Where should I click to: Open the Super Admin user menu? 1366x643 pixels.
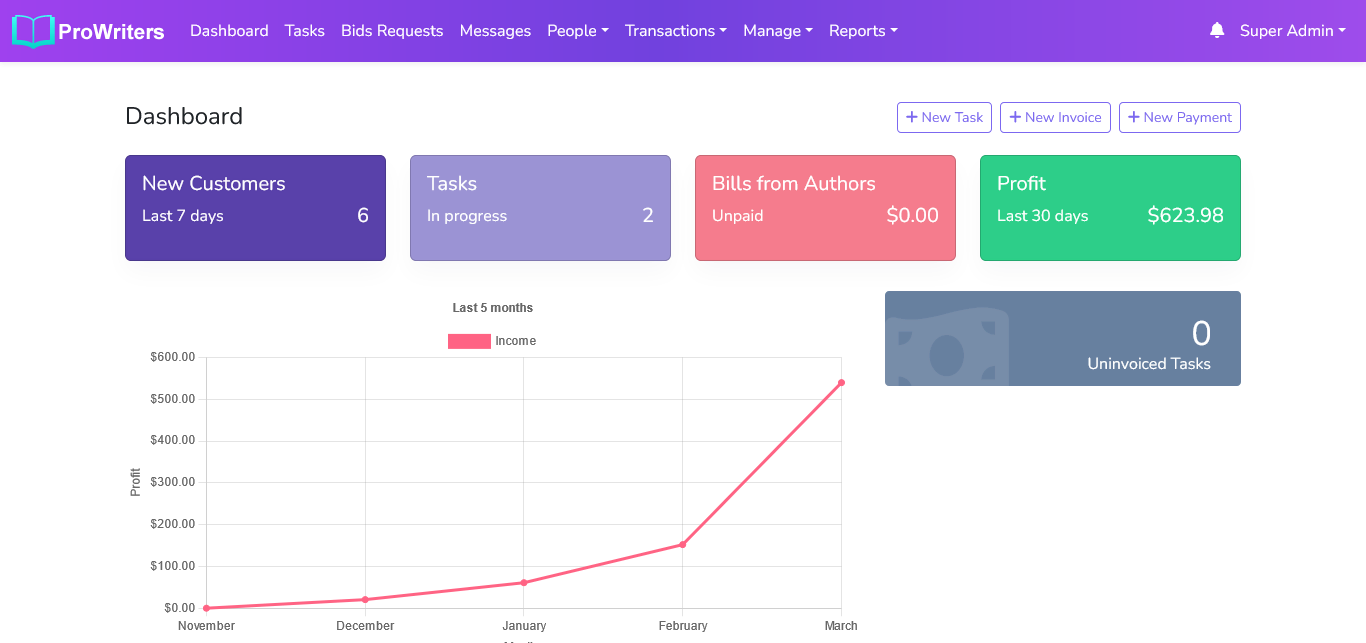tap(1292, 31)
